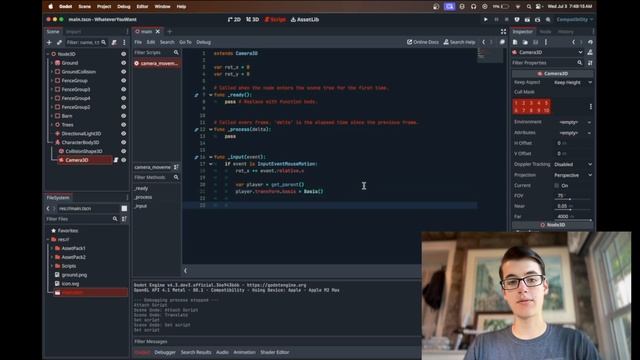Attach script icon in the Scene dock toolbar
Image resolution: width=640 pixels, height=360 pixels.
(114, 42)
